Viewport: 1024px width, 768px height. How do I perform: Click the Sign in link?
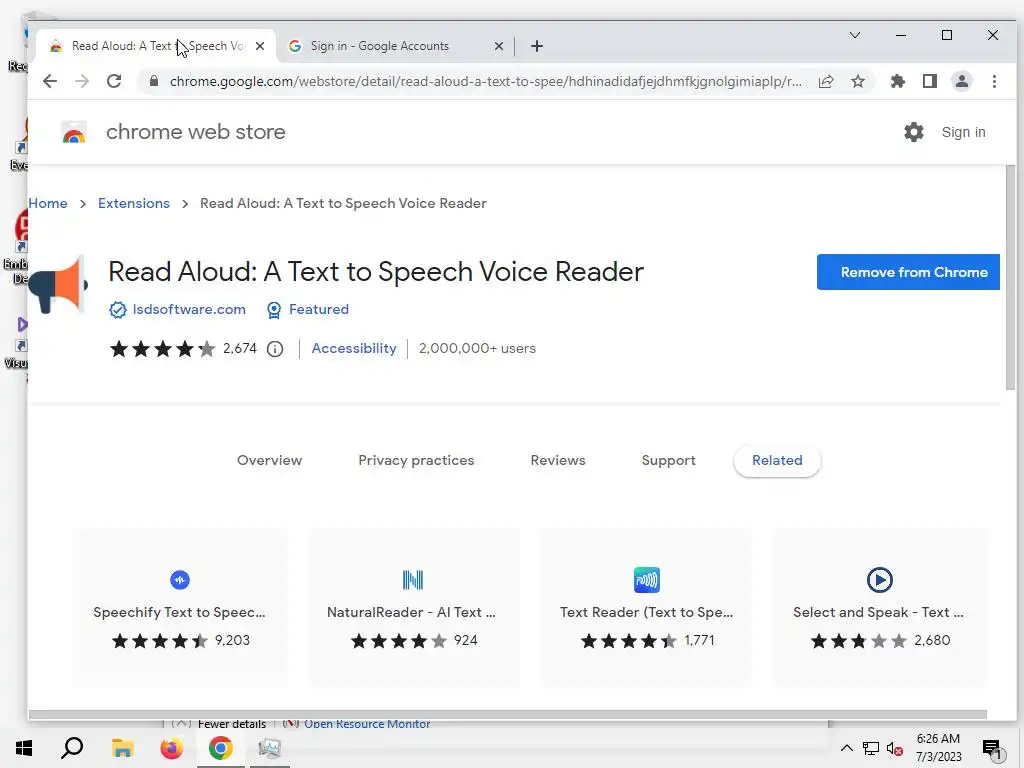pyautogui.click(x=963, y=132)
